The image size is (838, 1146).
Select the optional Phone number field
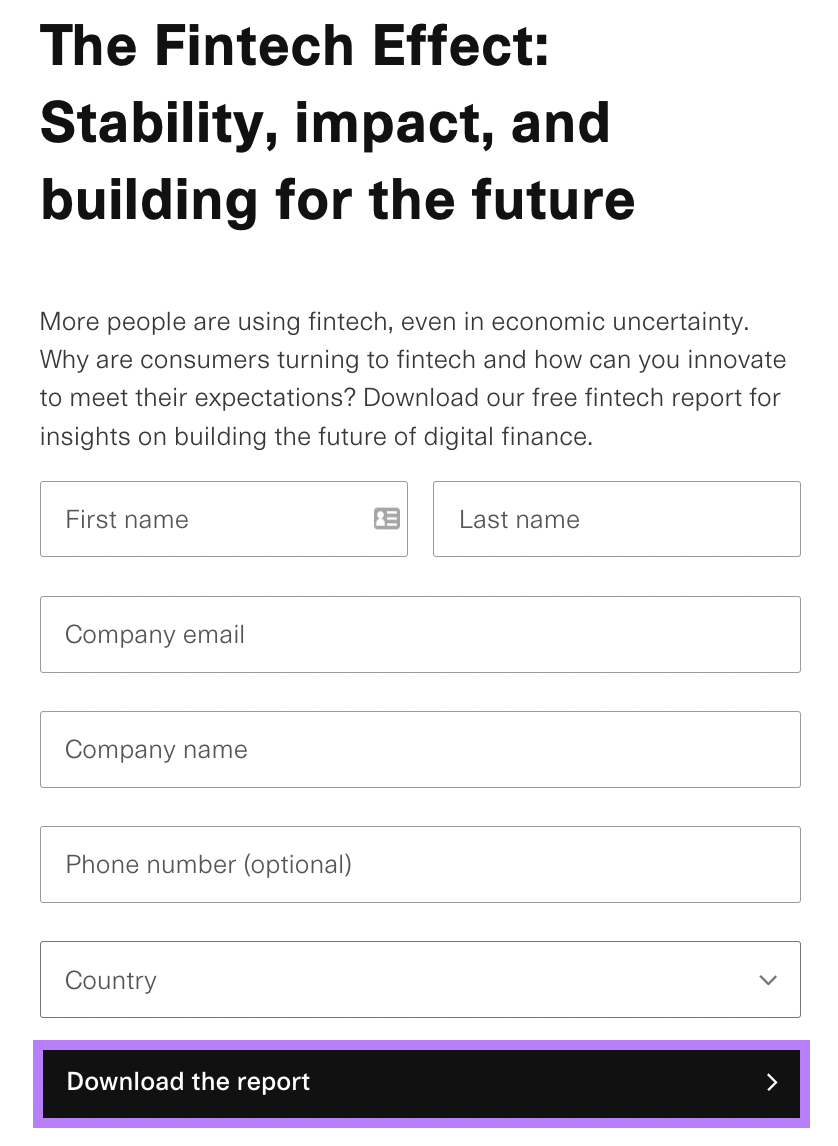(420, 864)
